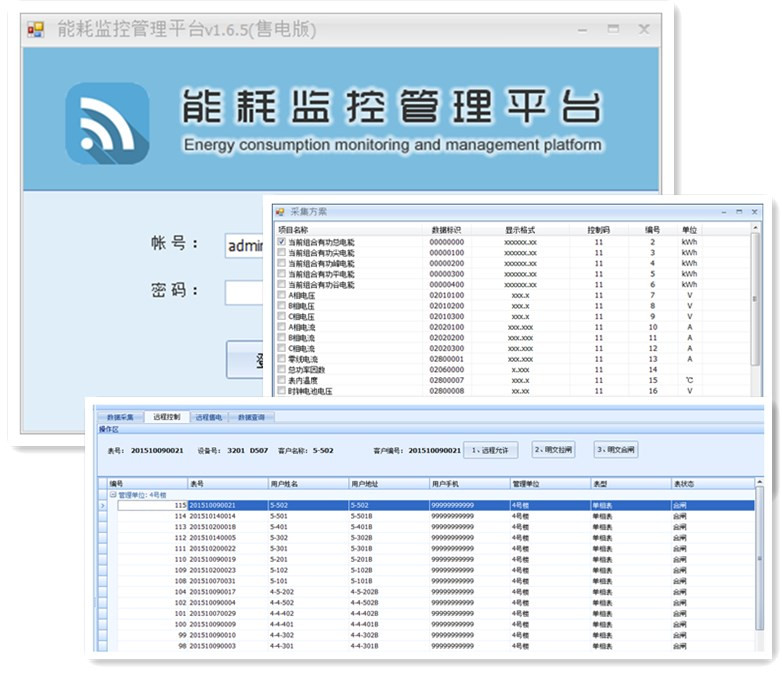Click the app icon in the login window title bar
Screen dimensions: 782x680
point(35,29)
